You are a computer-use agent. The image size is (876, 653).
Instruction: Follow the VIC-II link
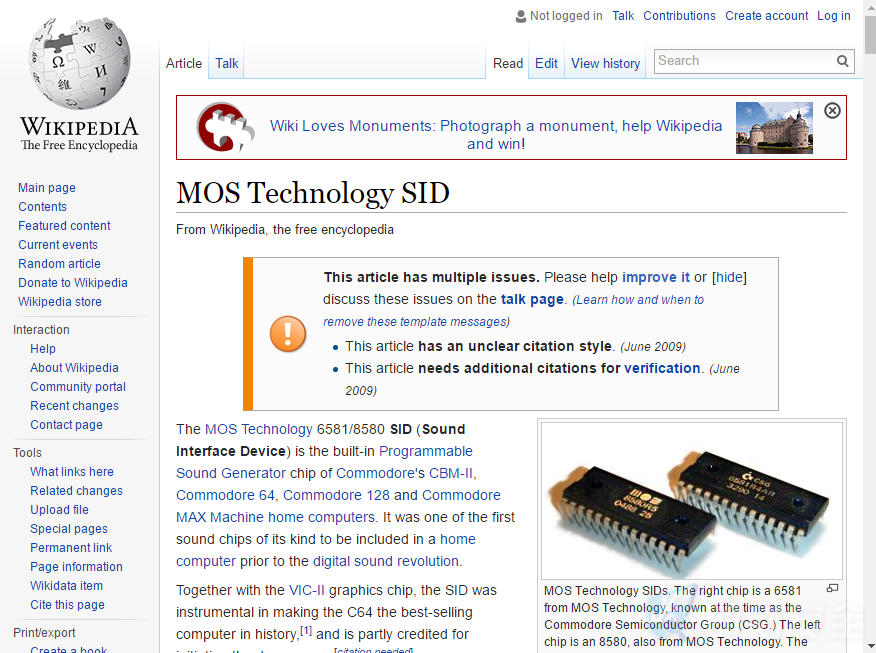(307, 590)
